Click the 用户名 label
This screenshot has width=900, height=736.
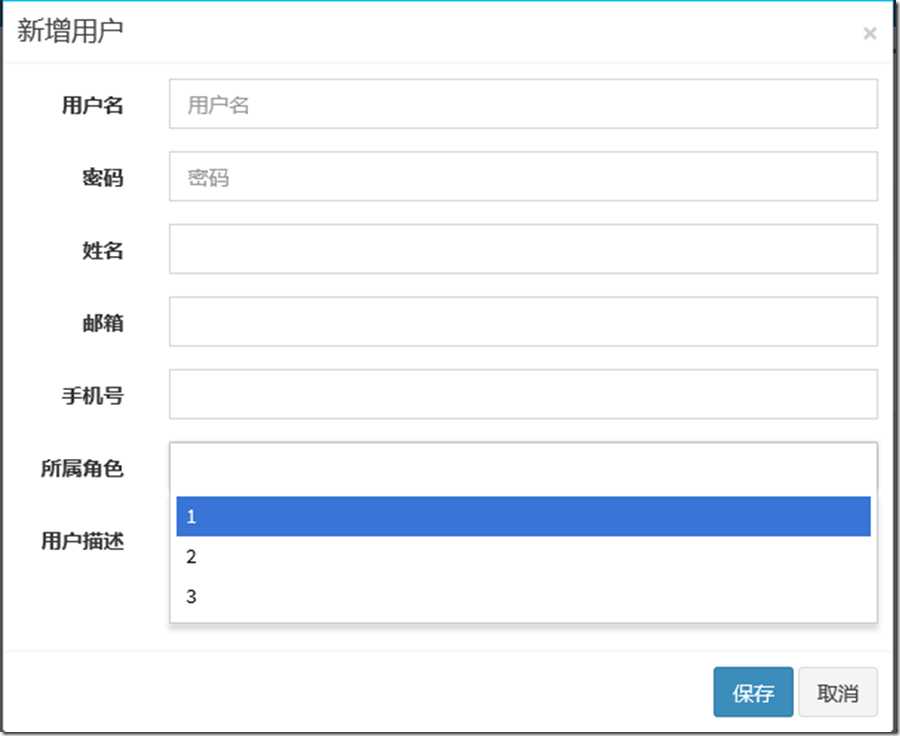[92, 105]
